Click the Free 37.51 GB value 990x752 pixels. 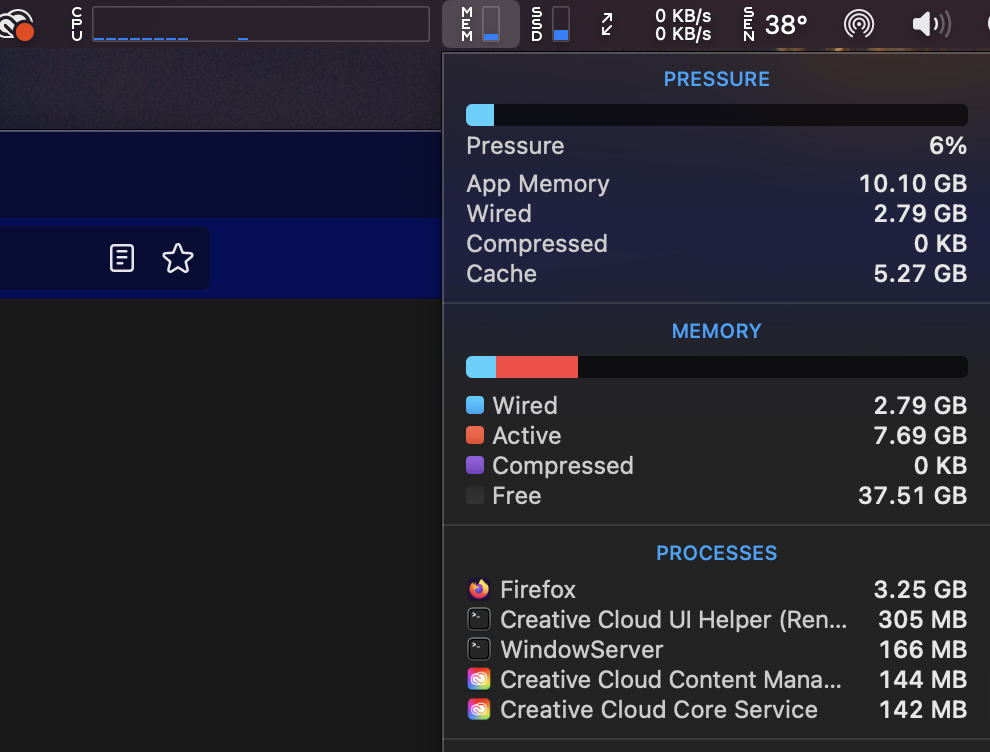(x=913, y=496)
